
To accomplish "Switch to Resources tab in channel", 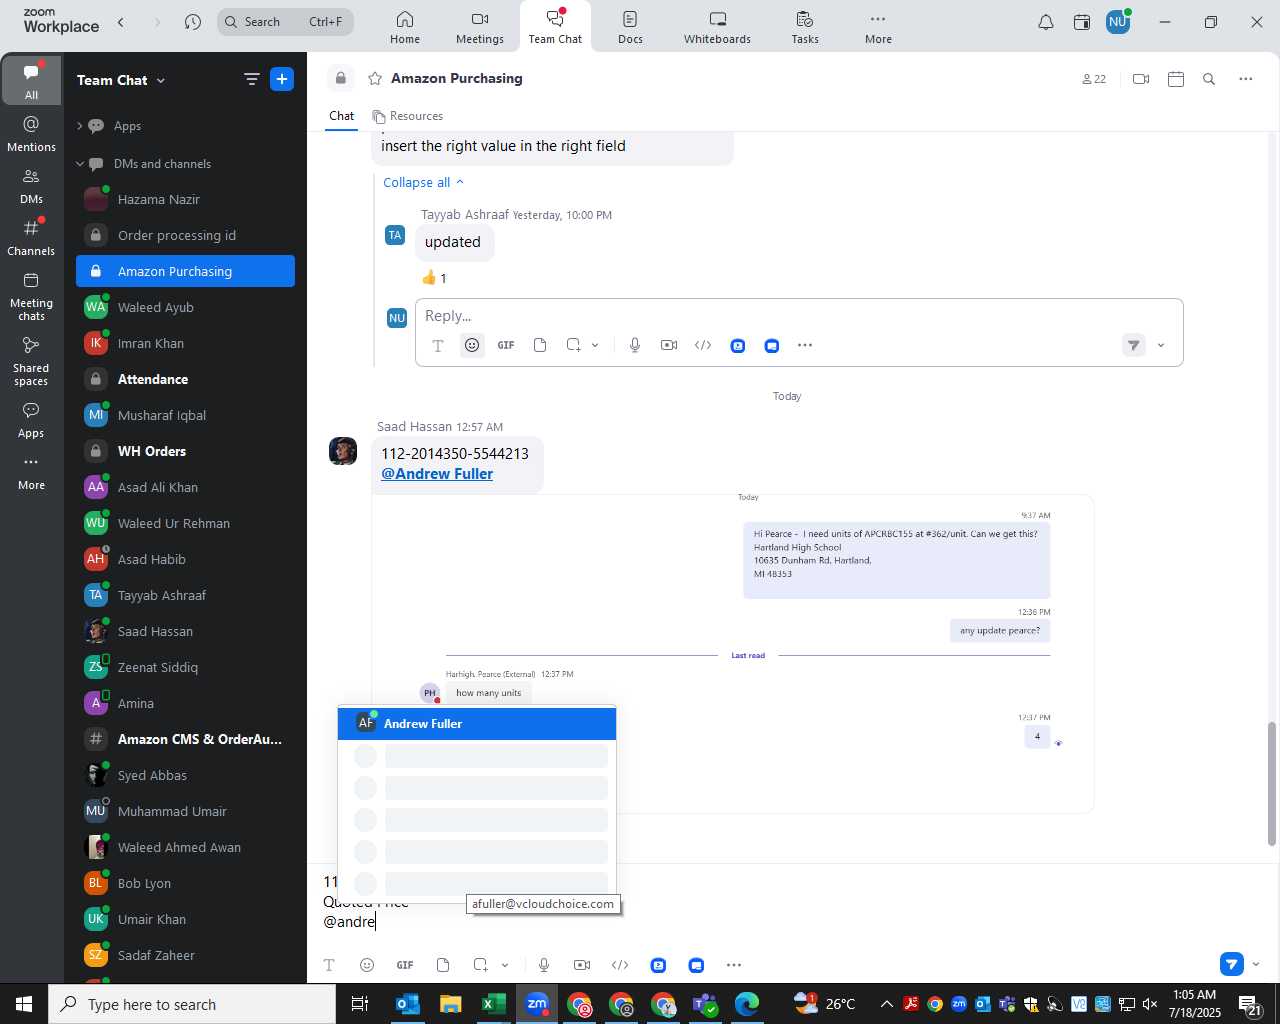I will [x=407, y=116].
